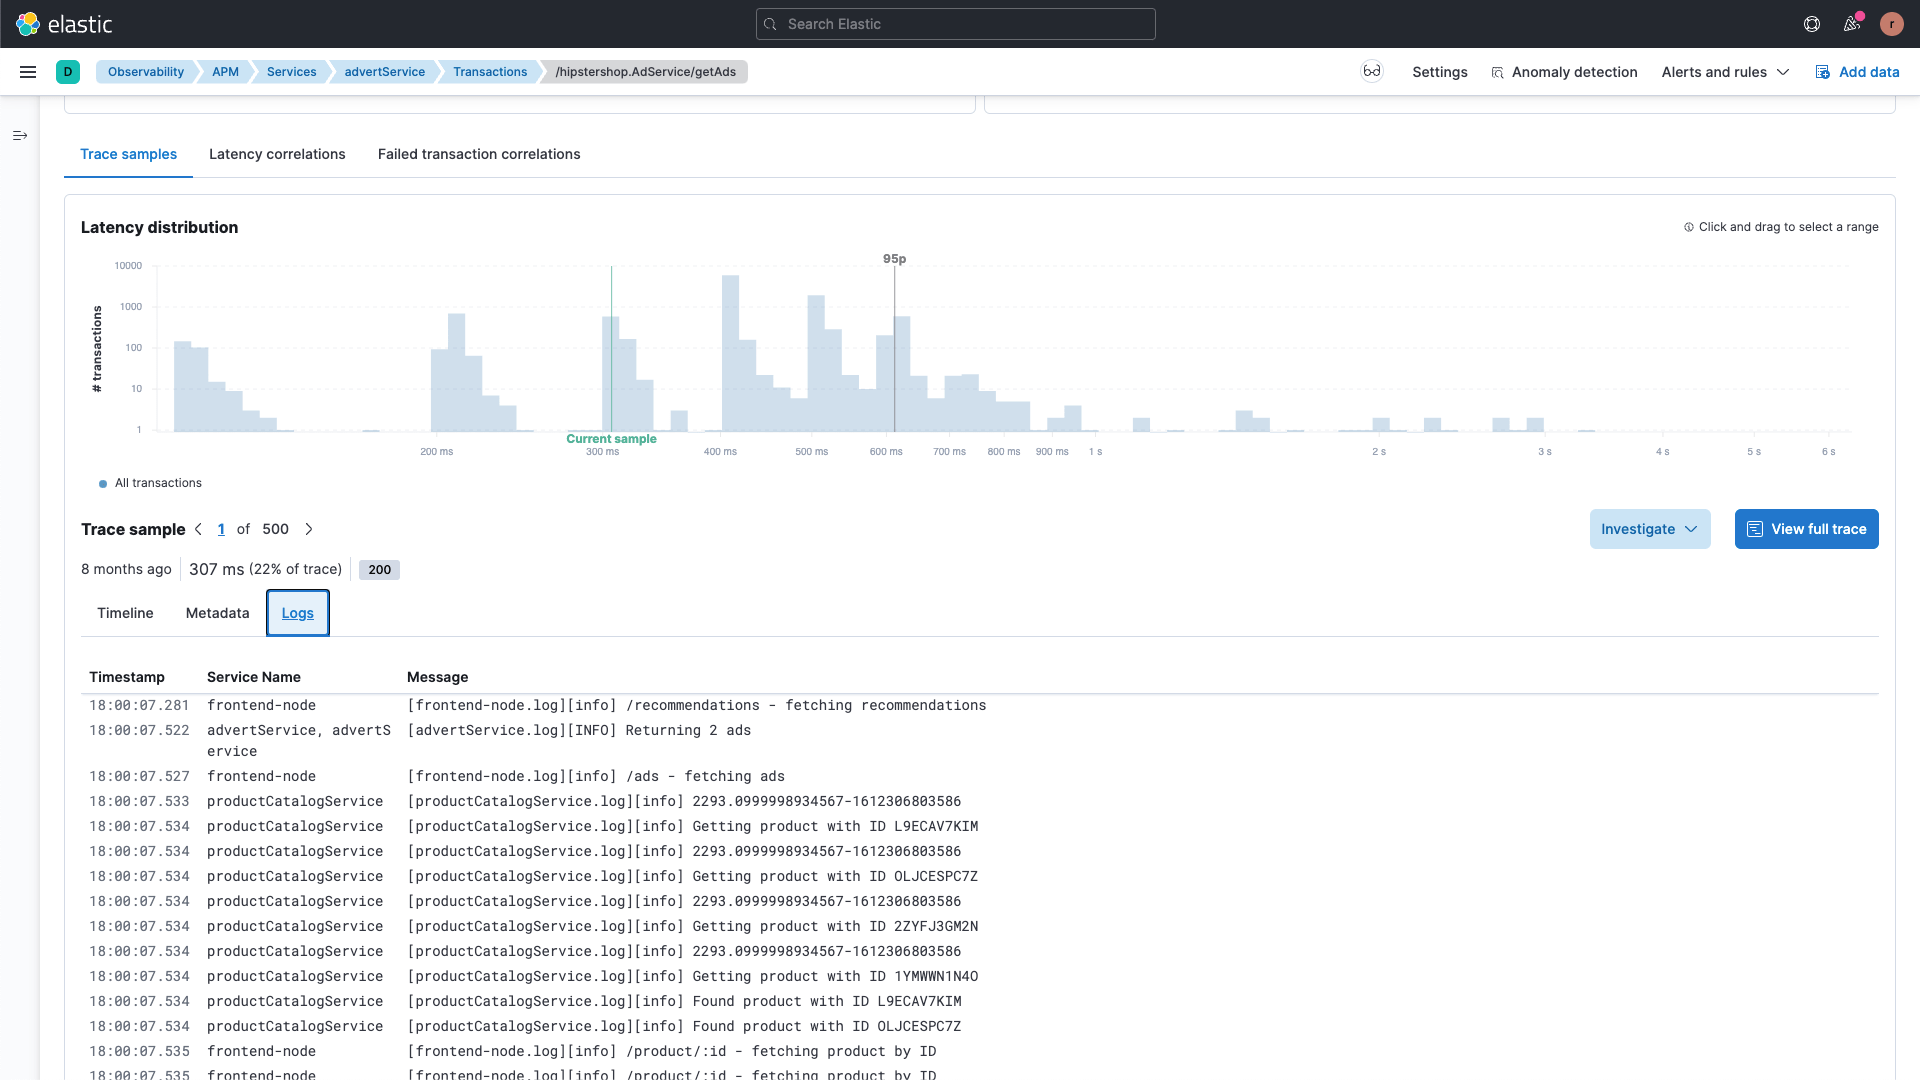Viewport: 1920px width, 1080px height.
Task: Open the newsfeed notifications icon
Action: click(1852, 24)
